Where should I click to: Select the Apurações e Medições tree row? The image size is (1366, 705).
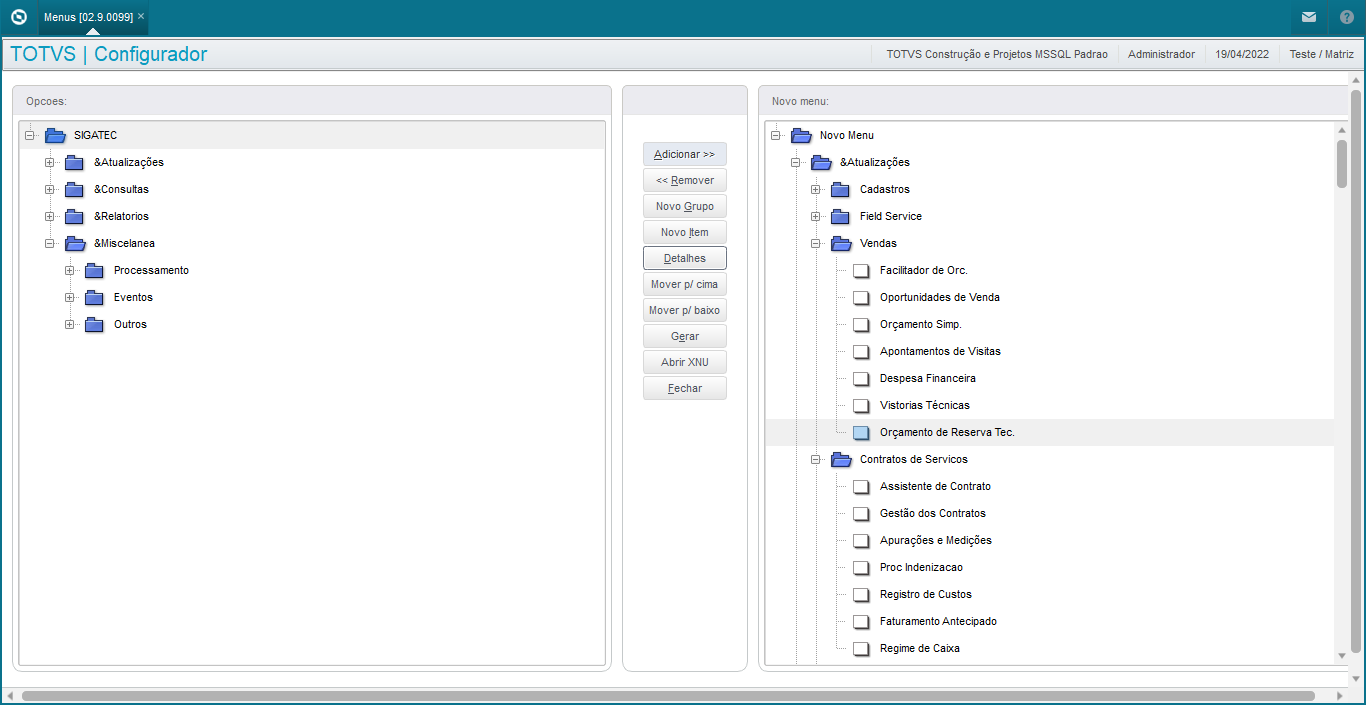click(1049, 540)
